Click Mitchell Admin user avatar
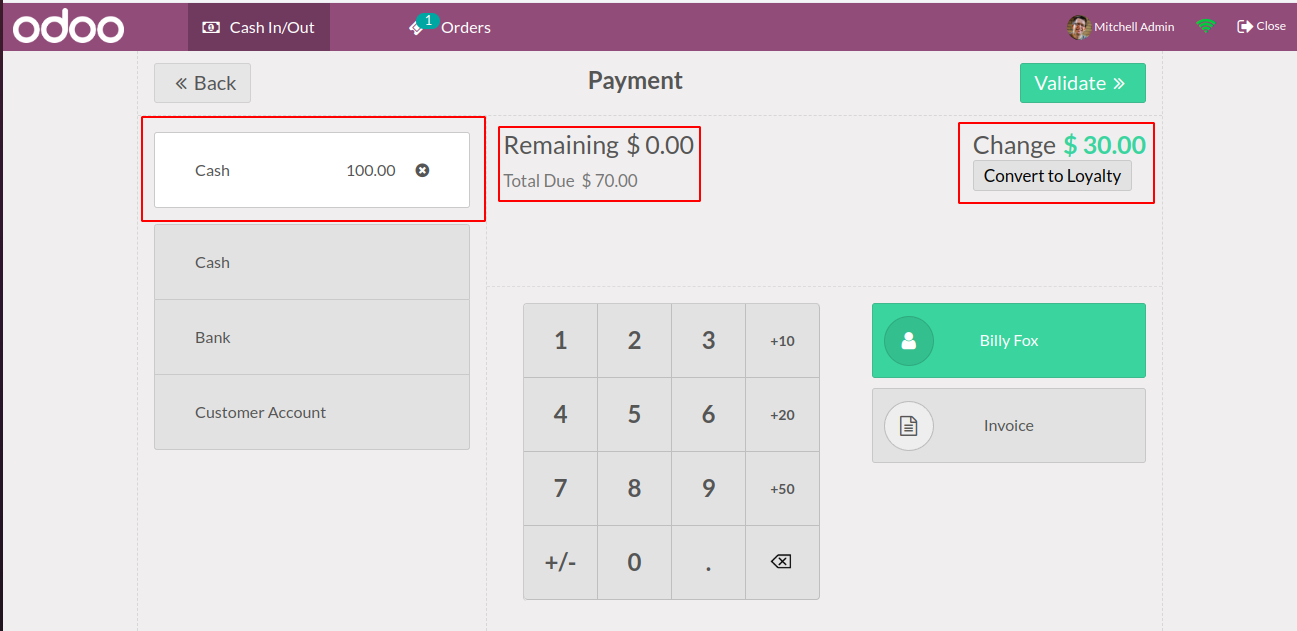The image size is (1297, 631). [x=1078, y=27]
